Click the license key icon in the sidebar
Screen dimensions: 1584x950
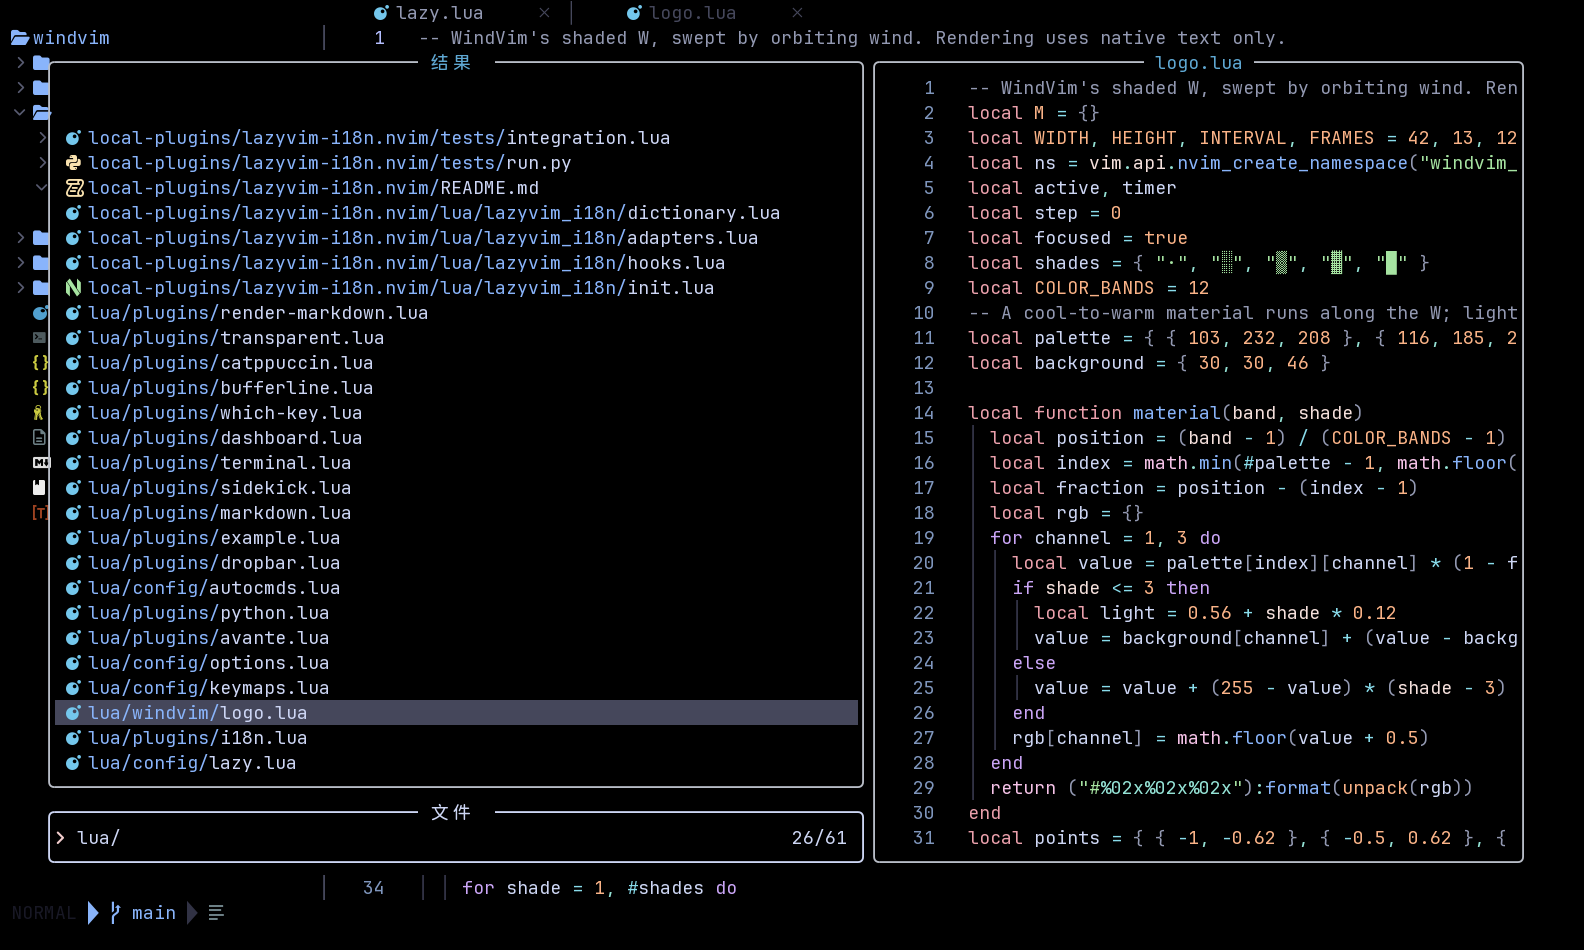38,413
